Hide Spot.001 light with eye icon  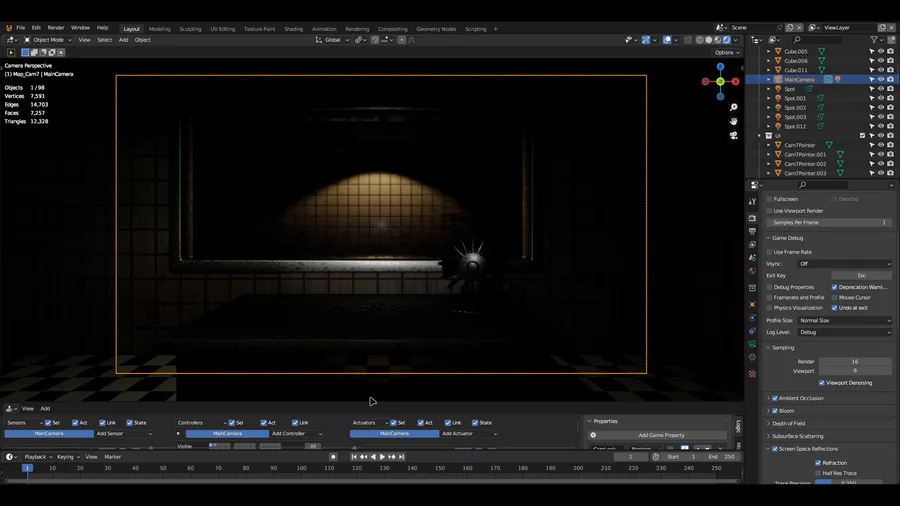[x=880, y=98]
